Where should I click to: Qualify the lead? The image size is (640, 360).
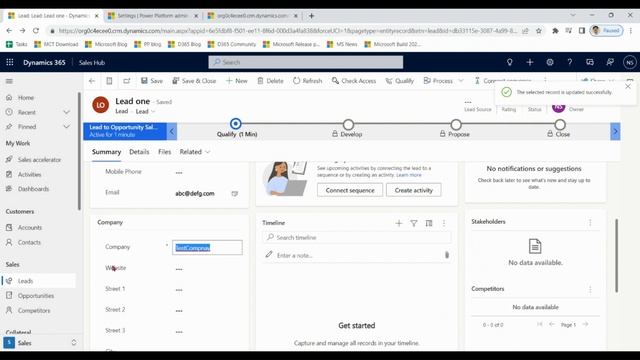pos(400,81)
